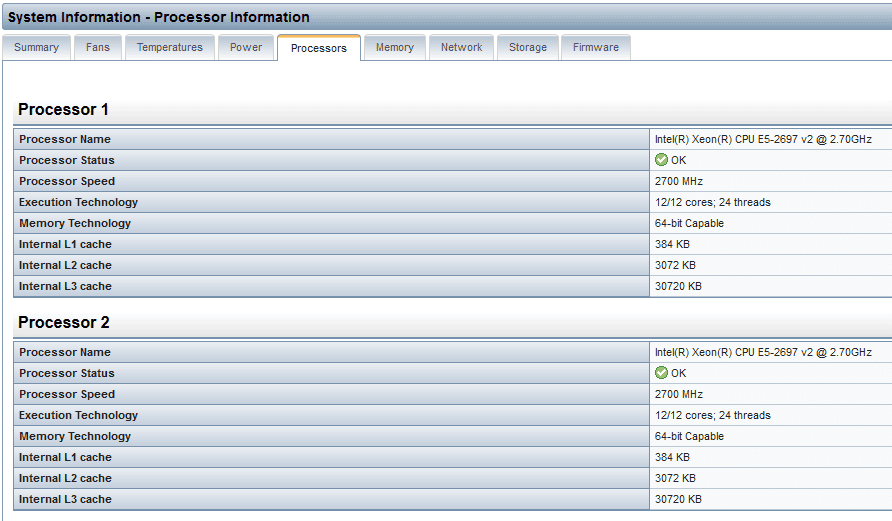Open the Network tab
The image size is (892, 521).
tap(461, 47)
